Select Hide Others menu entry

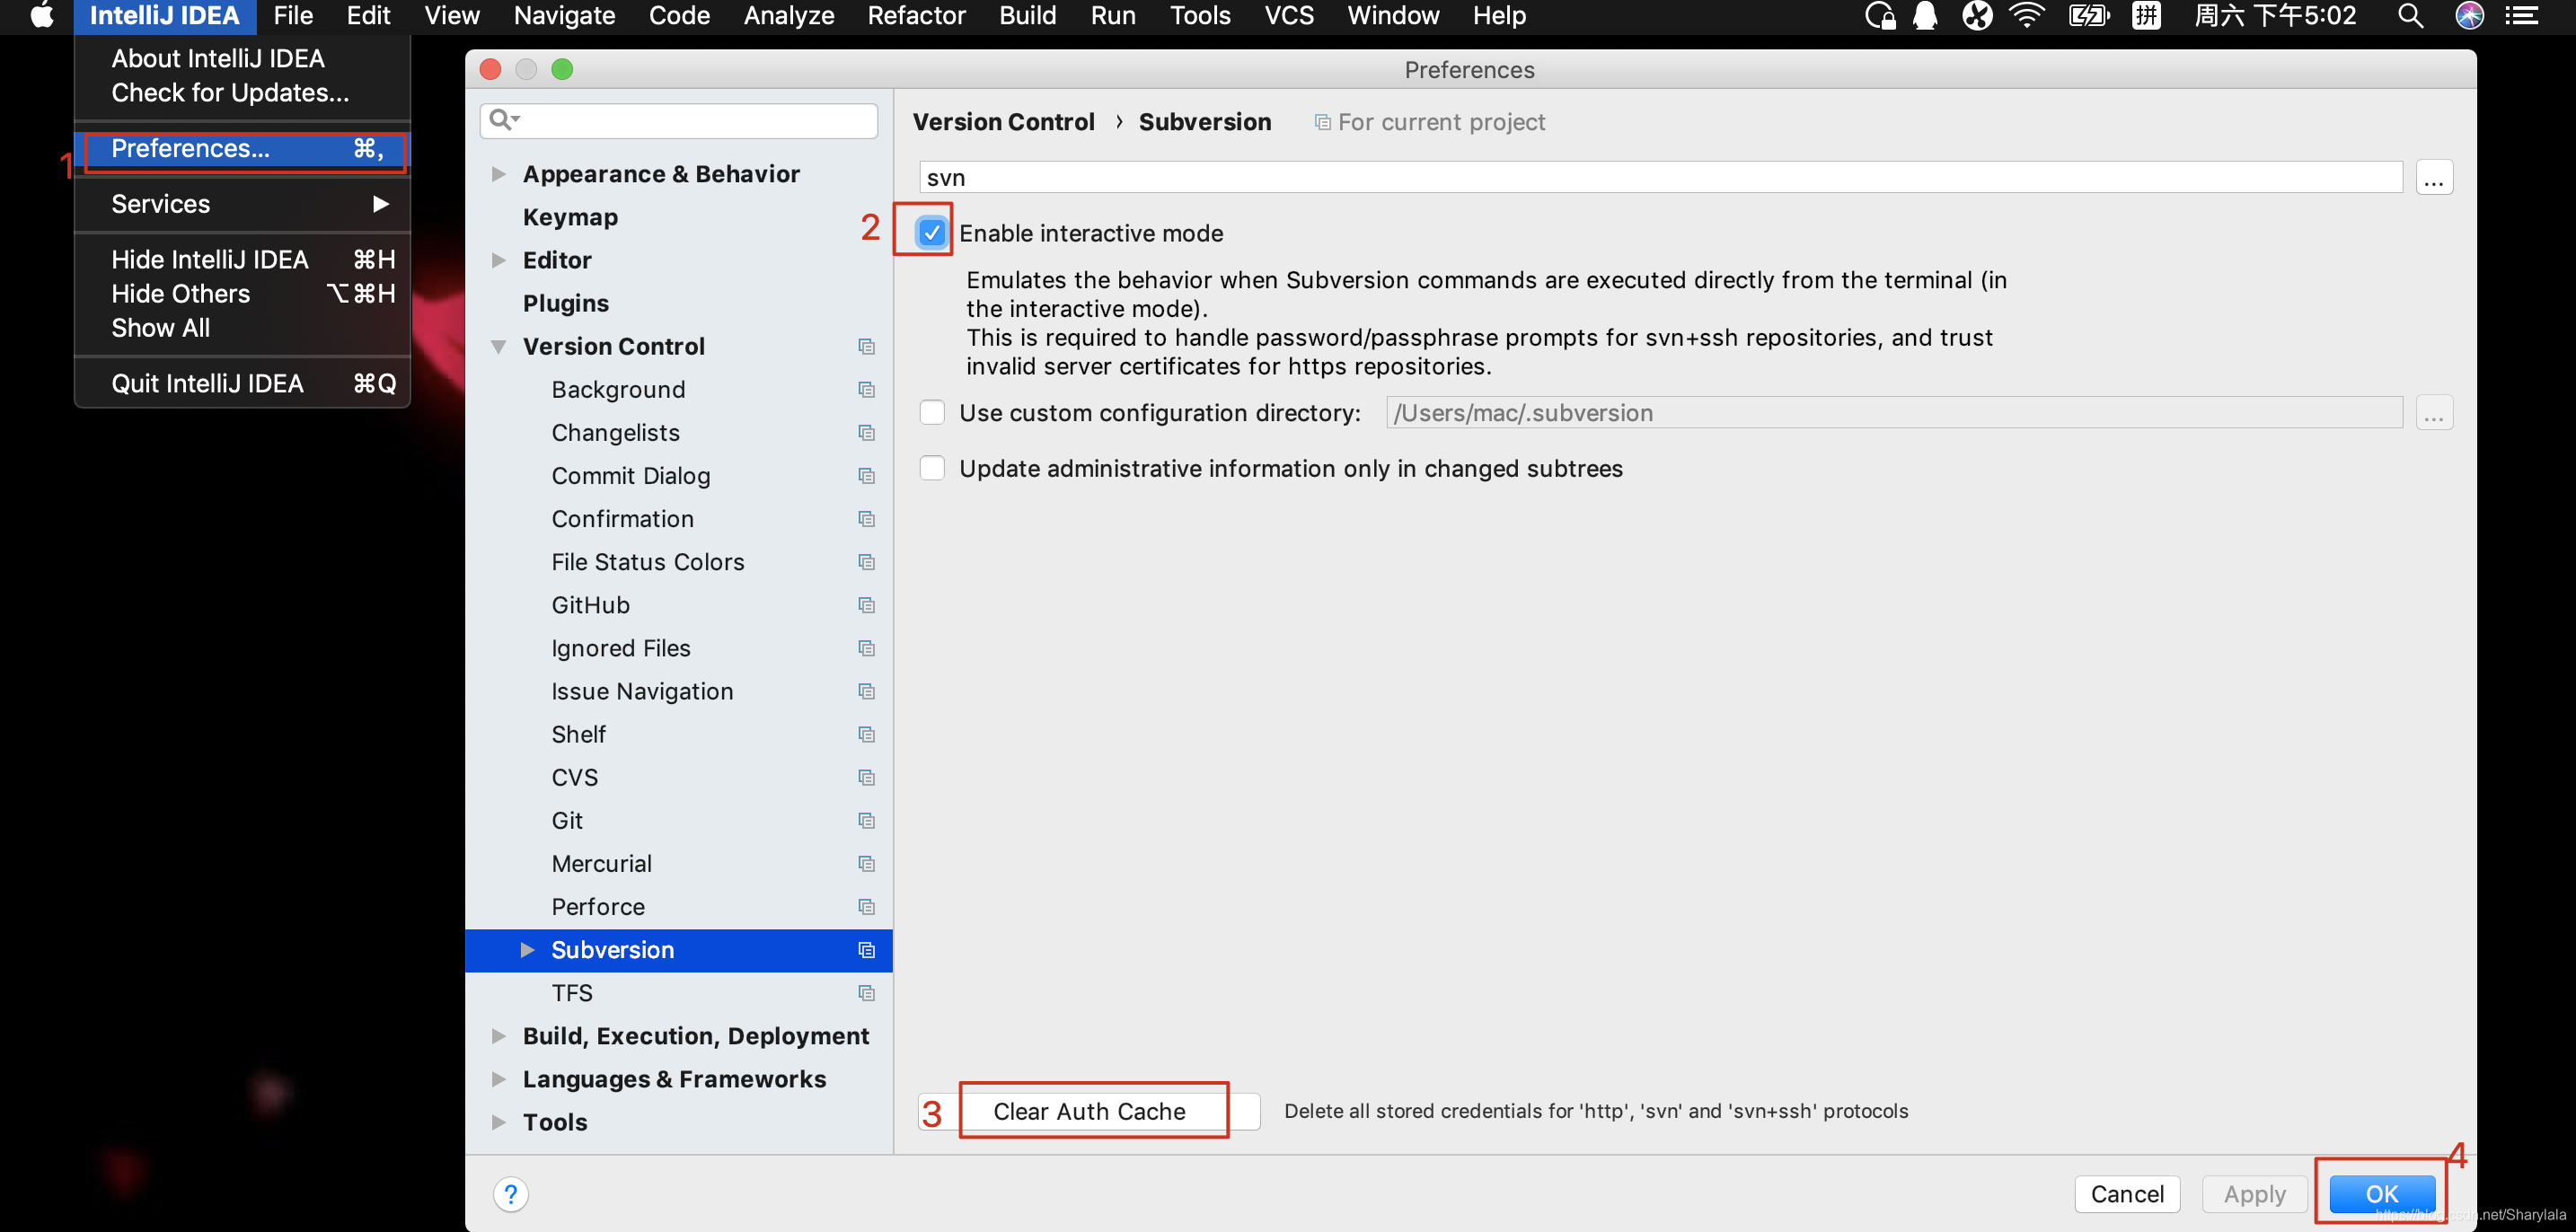(243, 293)
